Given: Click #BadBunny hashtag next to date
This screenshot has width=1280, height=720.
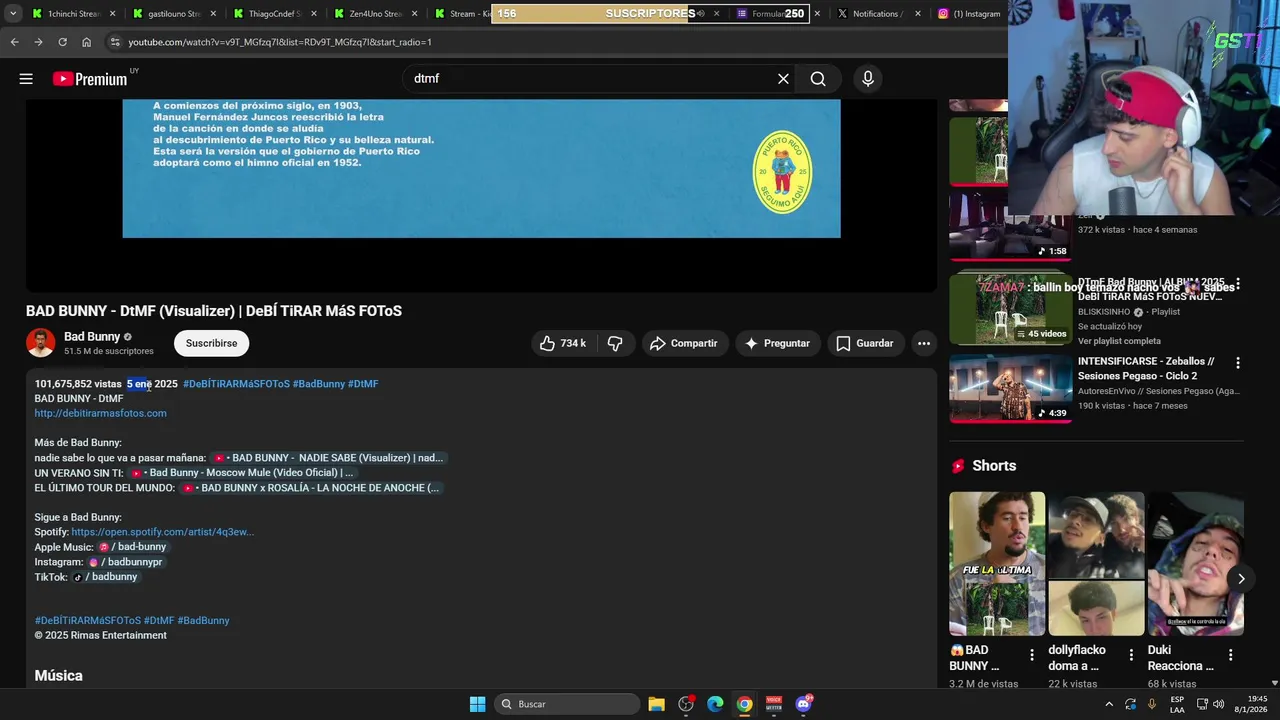Looking at the screenshot, I should [318, 384].
